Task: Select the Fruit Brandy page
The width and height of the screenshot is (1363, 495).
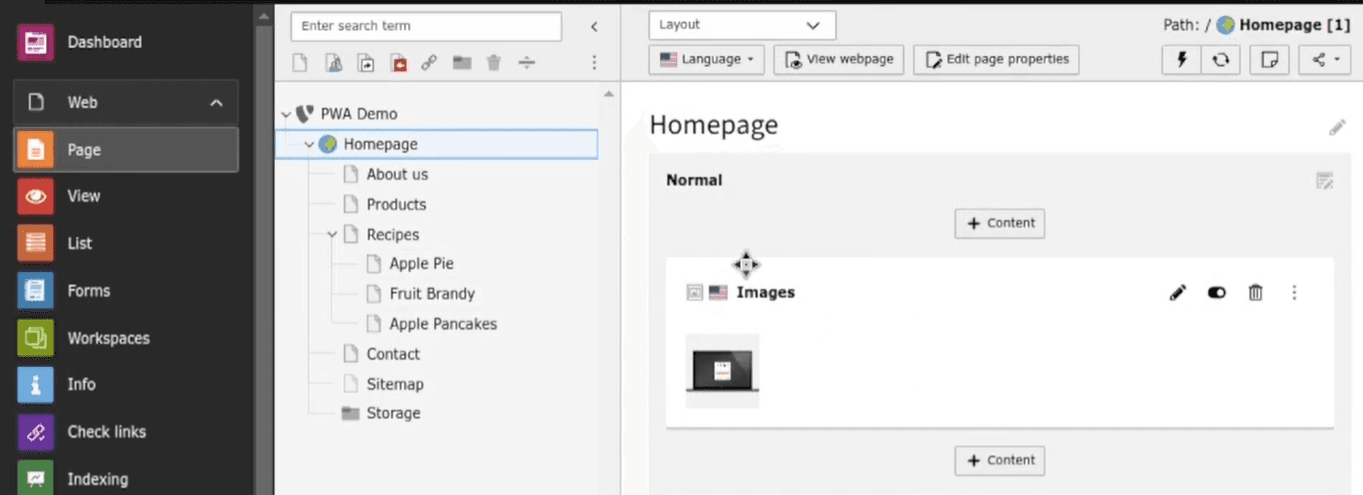Action: coord(432,293)
